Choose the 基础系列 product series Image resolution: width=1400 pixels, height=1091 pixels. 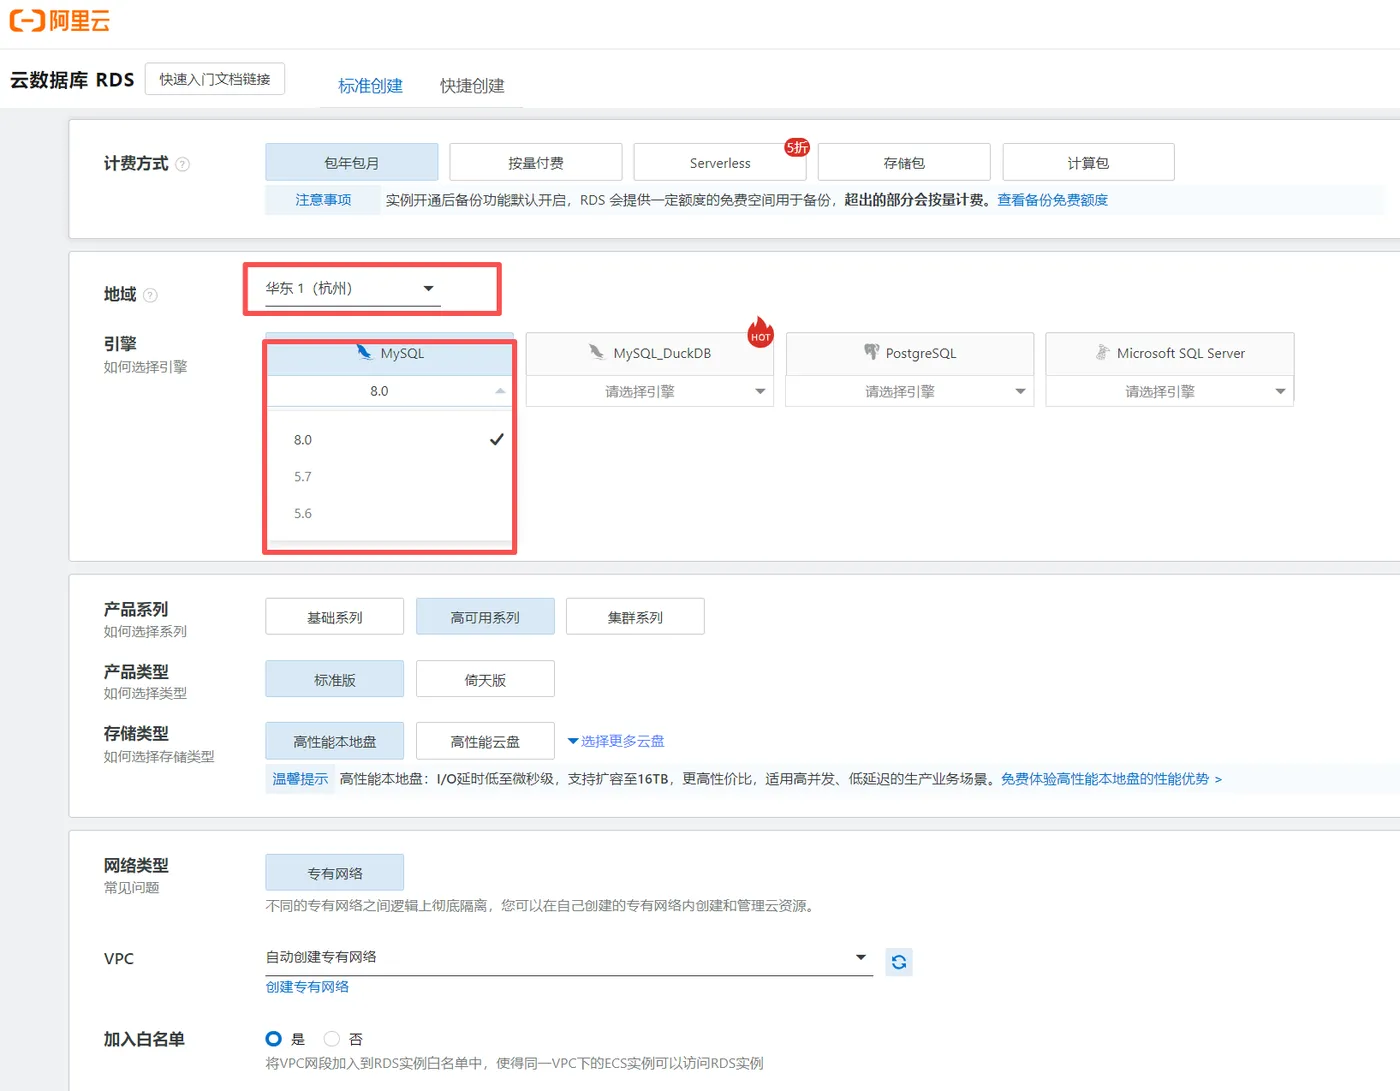coord(335,617)
